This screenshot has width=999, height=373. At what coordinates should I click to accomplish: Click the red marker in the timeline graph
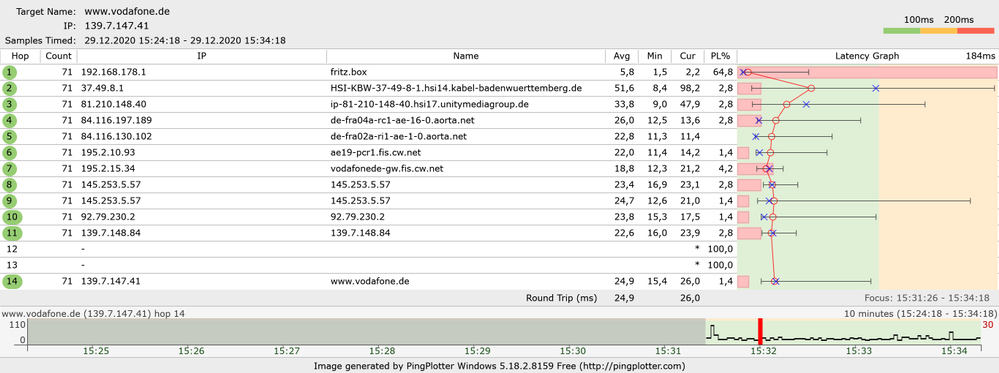pyautogui.click(x=760, y=332)
